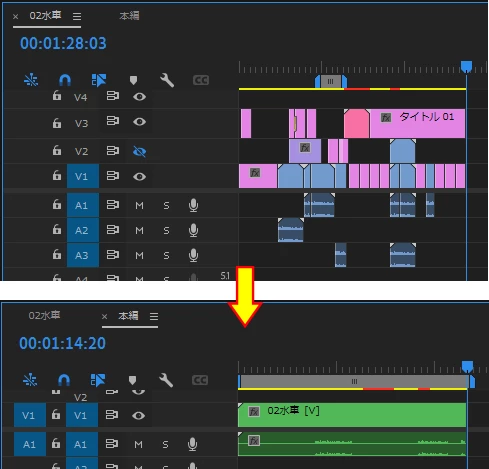Select タイトル 01 clip on V3
The height and width of the screenshot is (469, 489).
point(417,123)
